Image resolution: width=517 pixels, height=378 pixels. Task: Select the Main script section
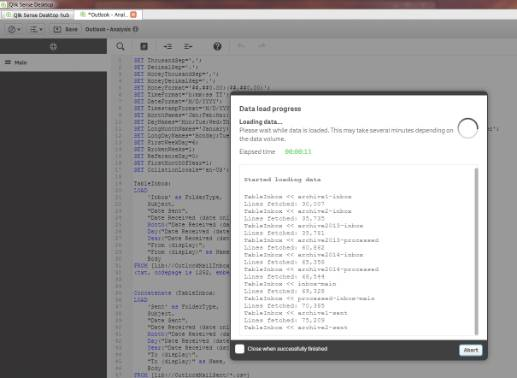tap(53, 62)
